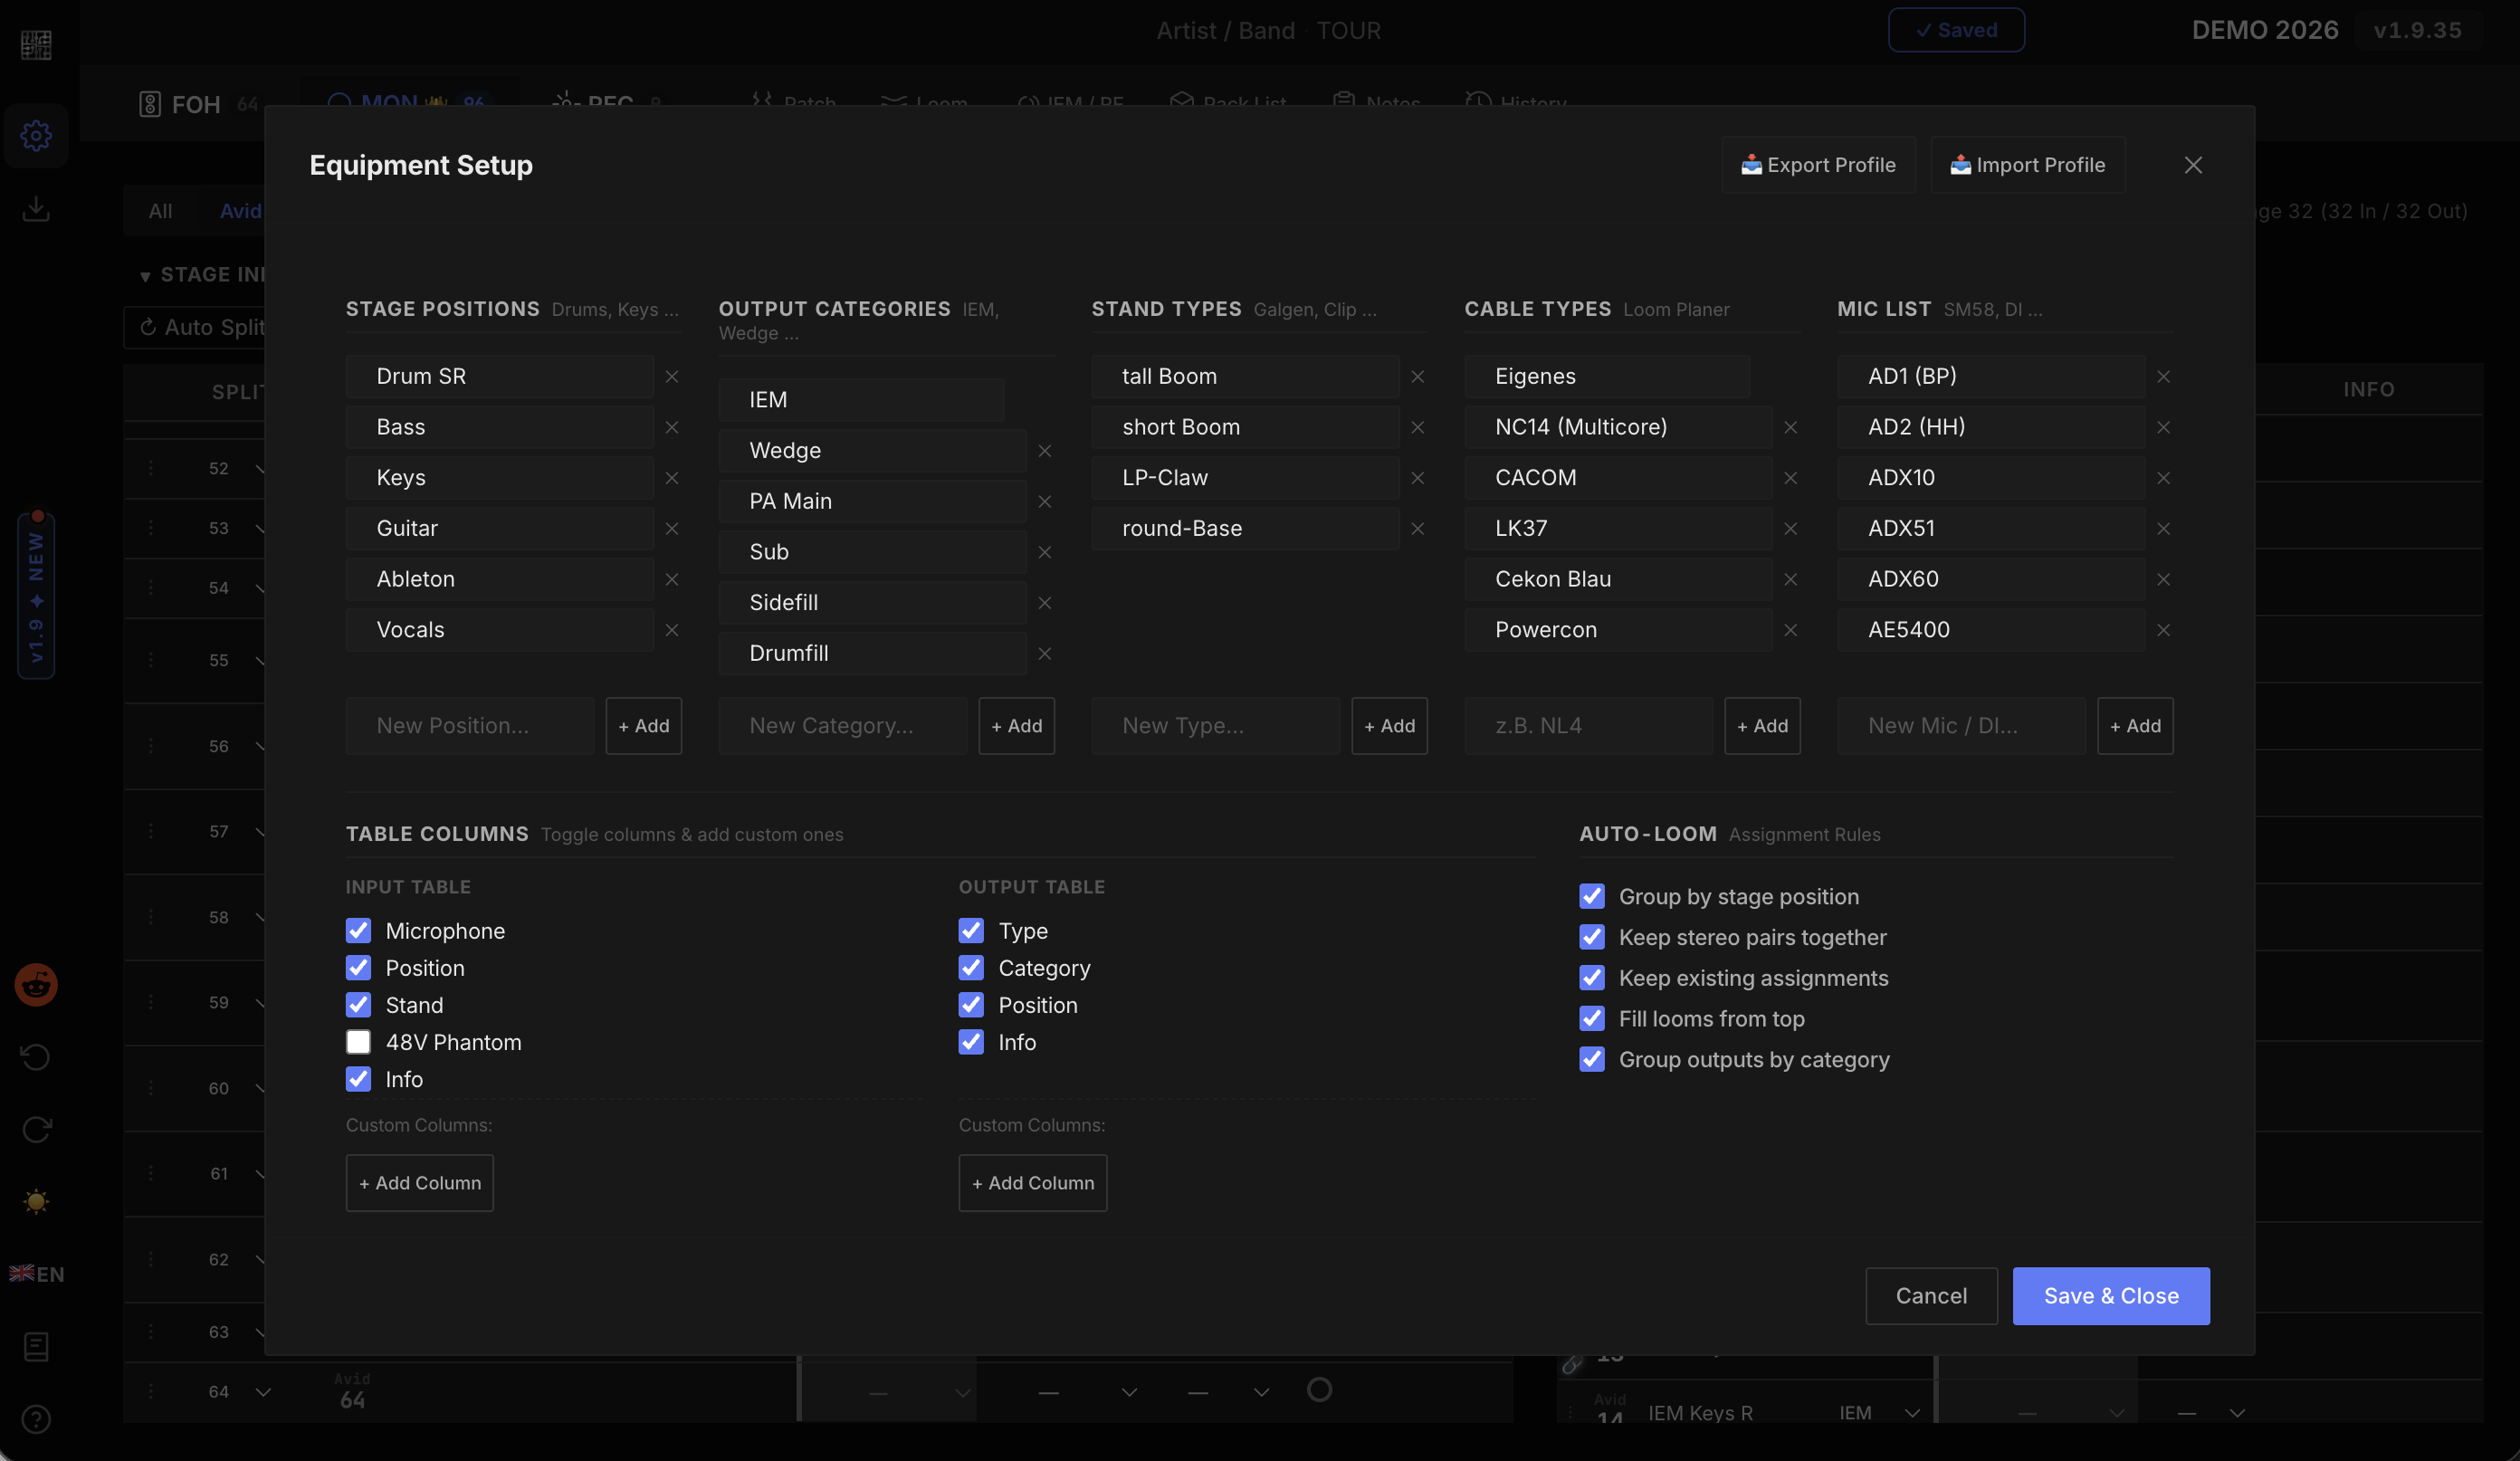Remove Keys stage position entry
Viewport: 2520px width, 1461px height.
[x=672, y=478]
